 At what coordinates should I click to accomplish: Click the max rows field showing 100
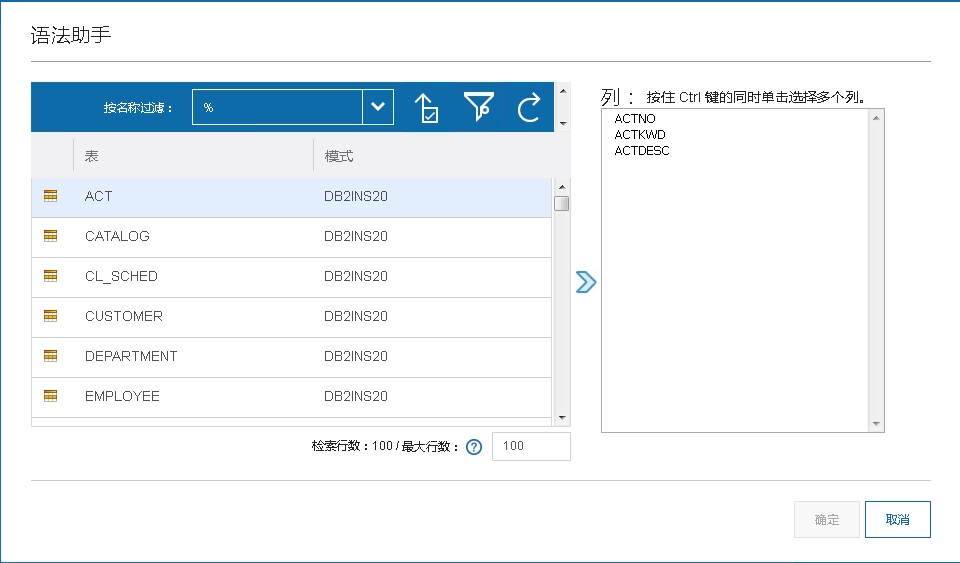(x=531, y=446)
